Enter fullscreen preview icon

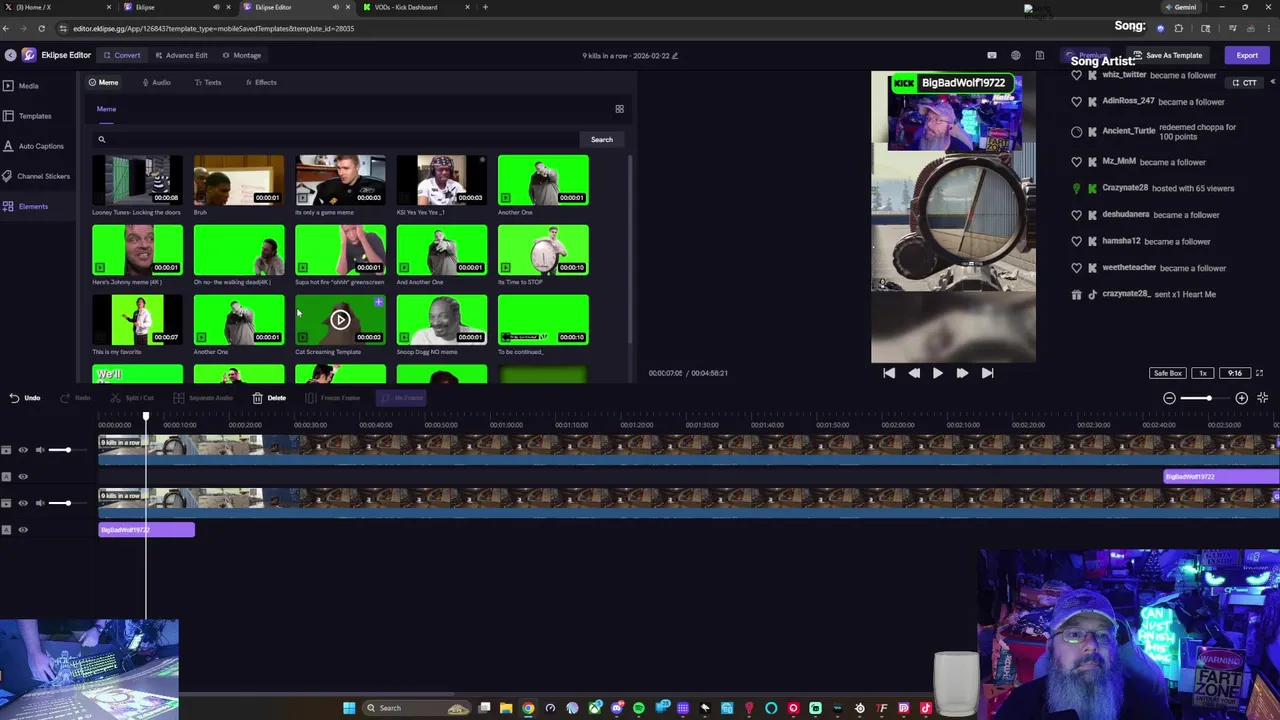(x=1259, y=373)
